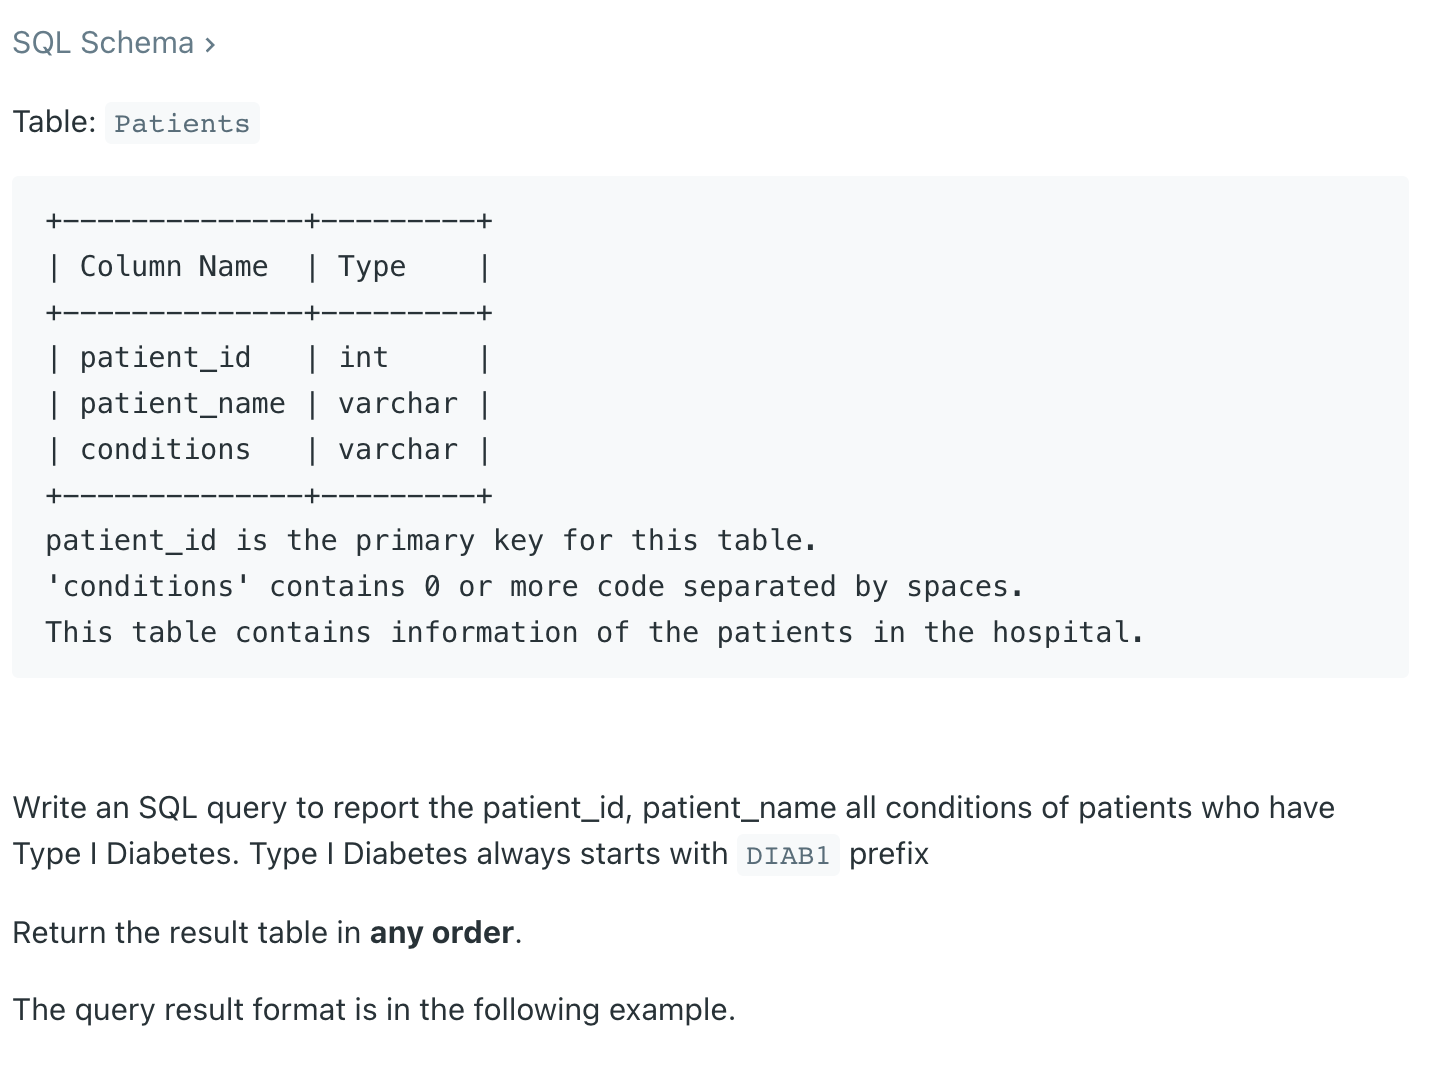The width and height of the screenshot is (1440, 1072).
Task: Open the SQL Schema link
Action: (103, 43)
